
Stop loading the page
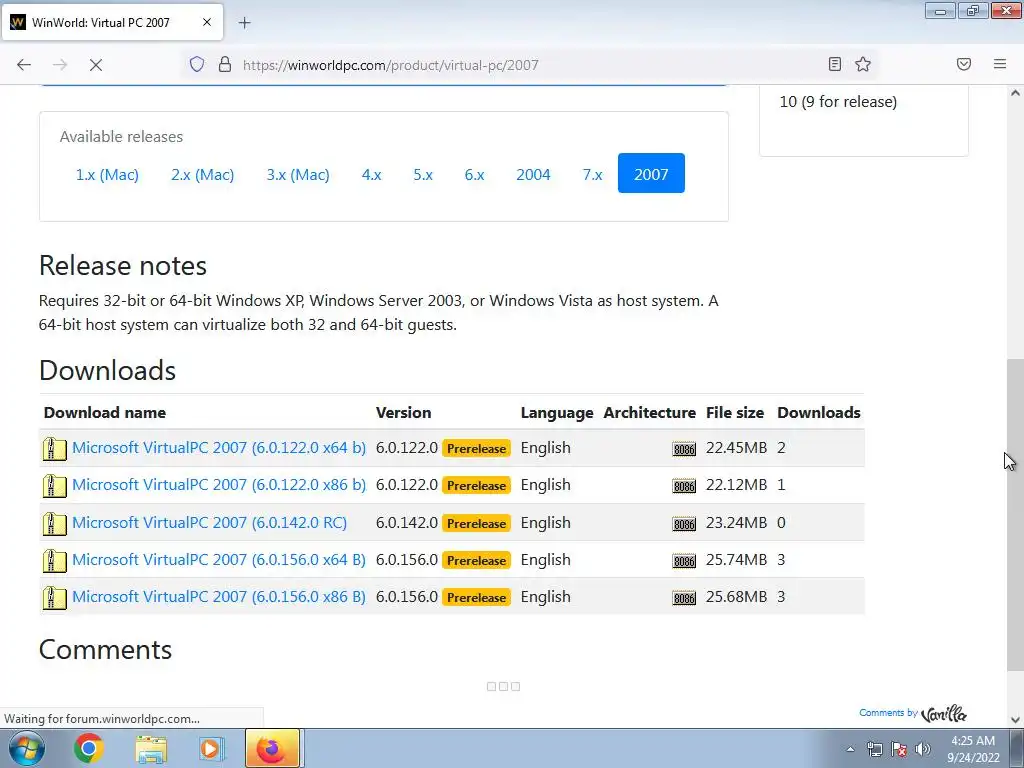[x=96, y=65]
